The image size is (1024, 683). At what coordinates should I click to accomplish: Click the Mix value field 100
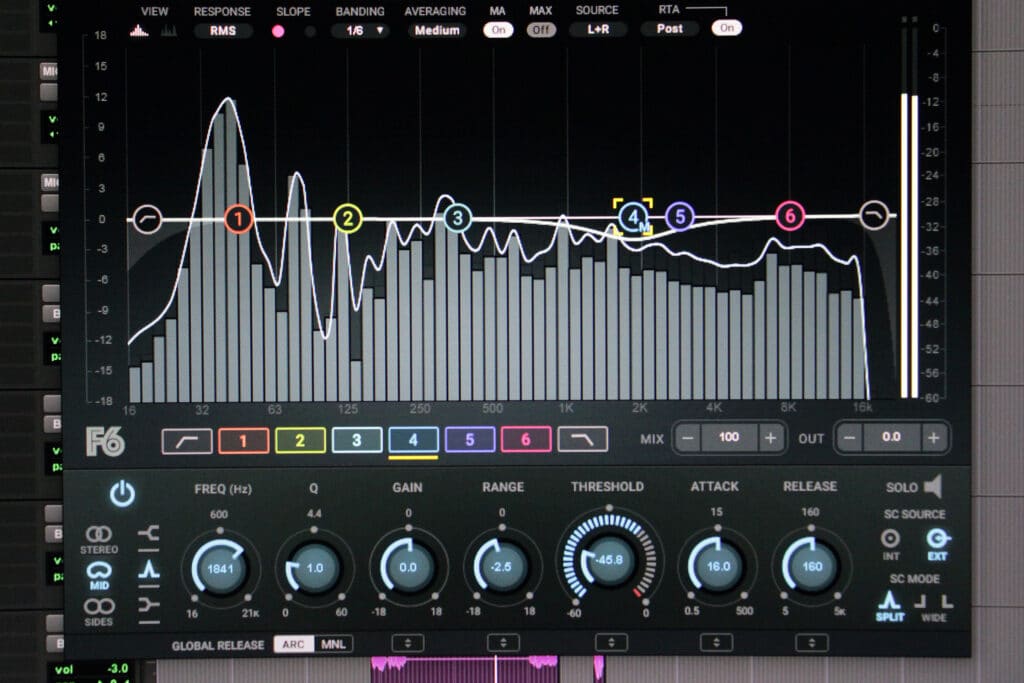(x=729, y=437)
